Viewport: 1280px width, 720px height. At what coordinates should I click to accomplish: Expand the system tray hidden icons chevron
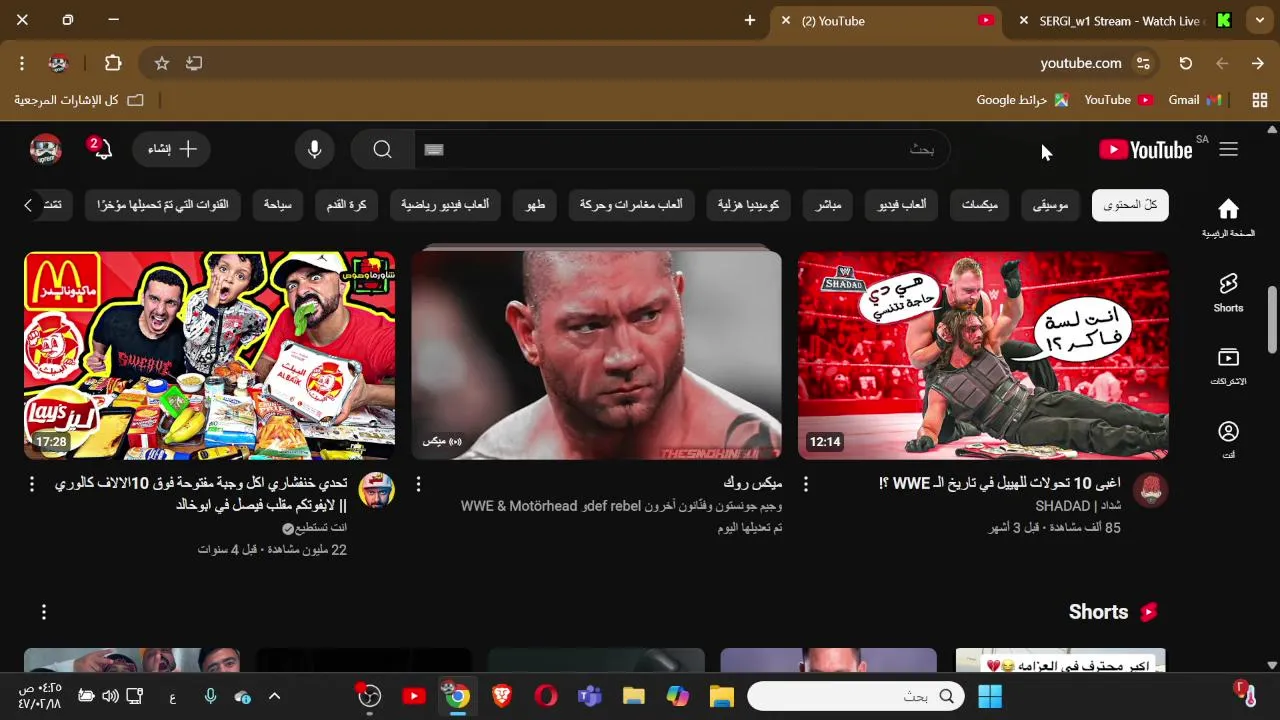(x=274, y=696)
